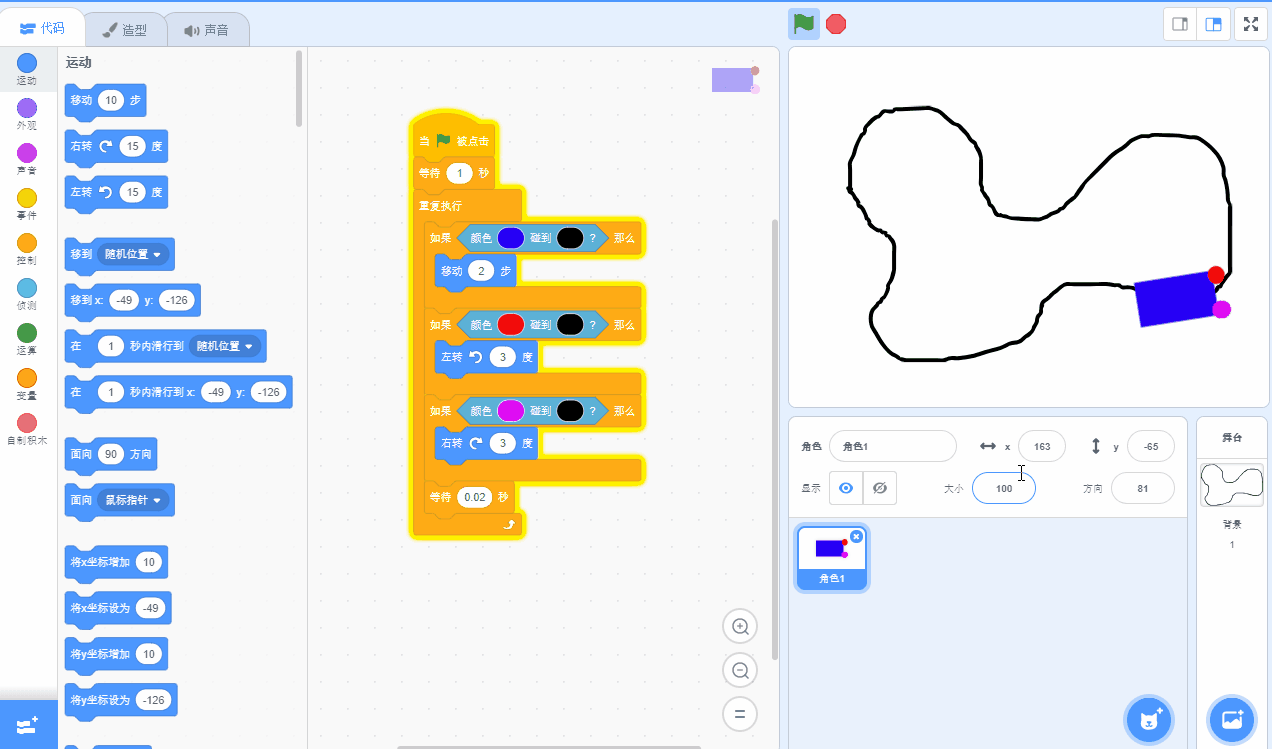Hide the sprite with crossed-eye icon

tap(879, 488)
